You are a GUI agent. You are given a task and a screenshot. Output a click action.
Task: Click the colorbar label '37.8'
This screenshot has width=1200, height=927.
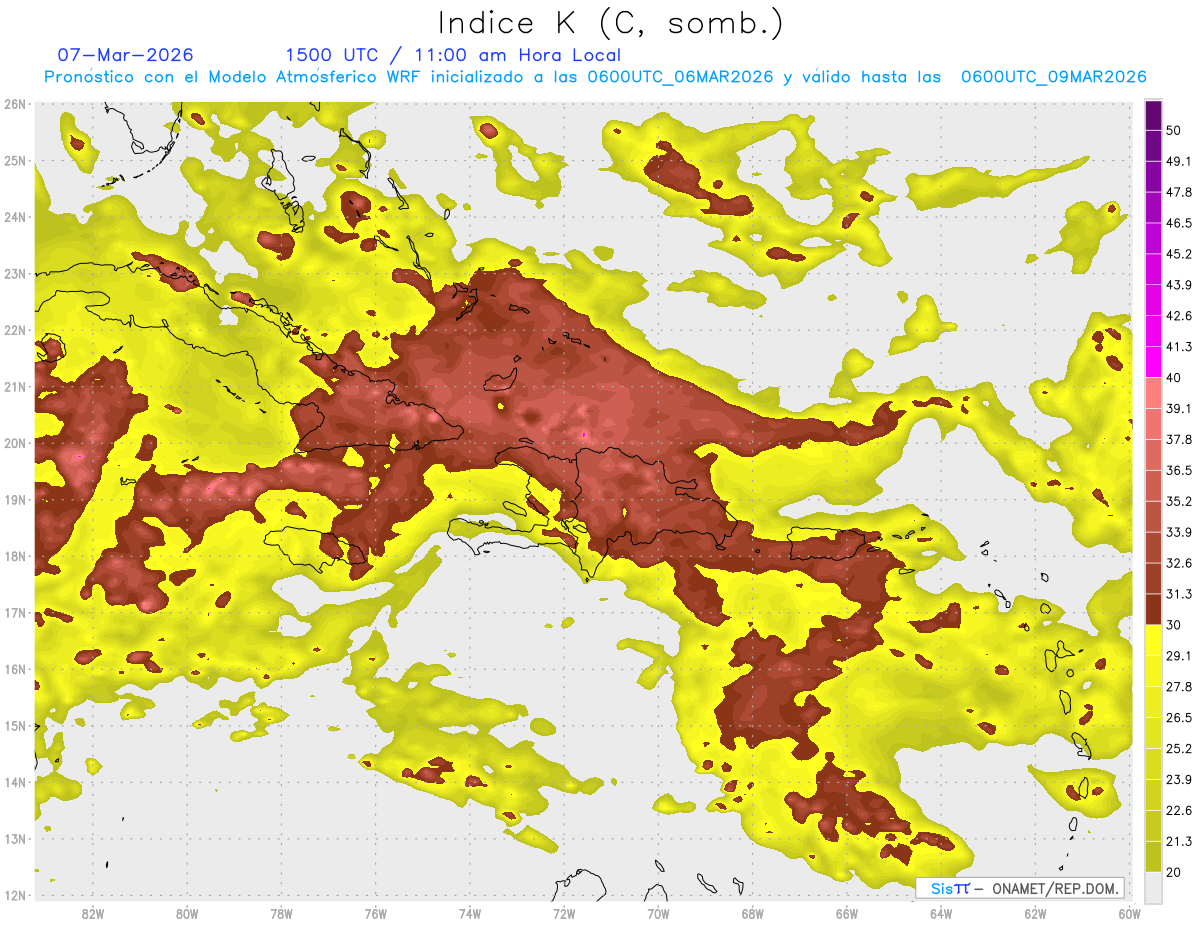coord(1179,439)
